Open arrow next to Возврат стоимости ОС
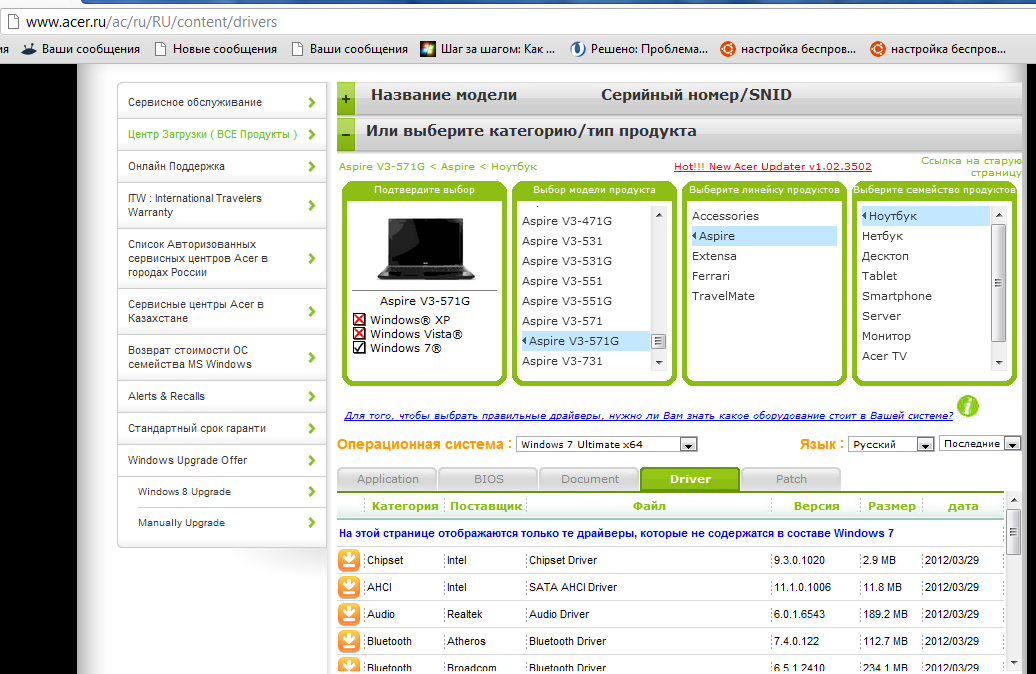 312,357
